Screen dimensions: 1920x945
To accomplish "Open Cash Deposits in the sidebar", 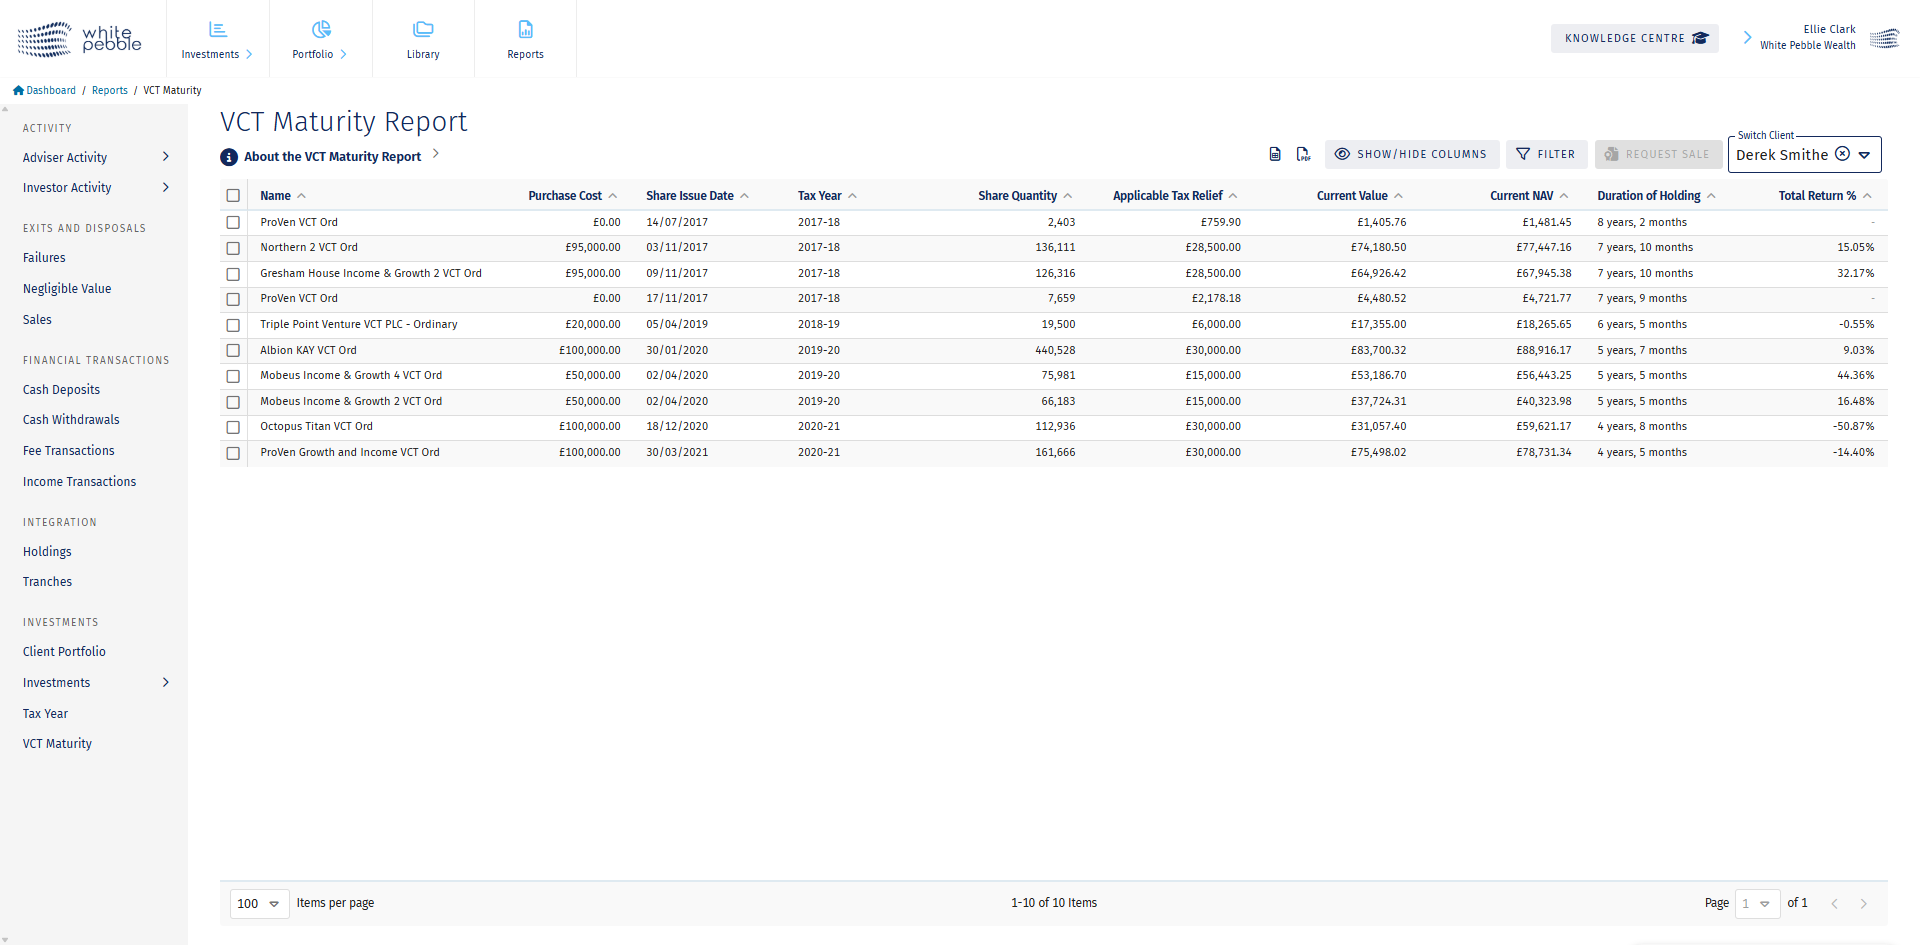I will tap(61, 390).
